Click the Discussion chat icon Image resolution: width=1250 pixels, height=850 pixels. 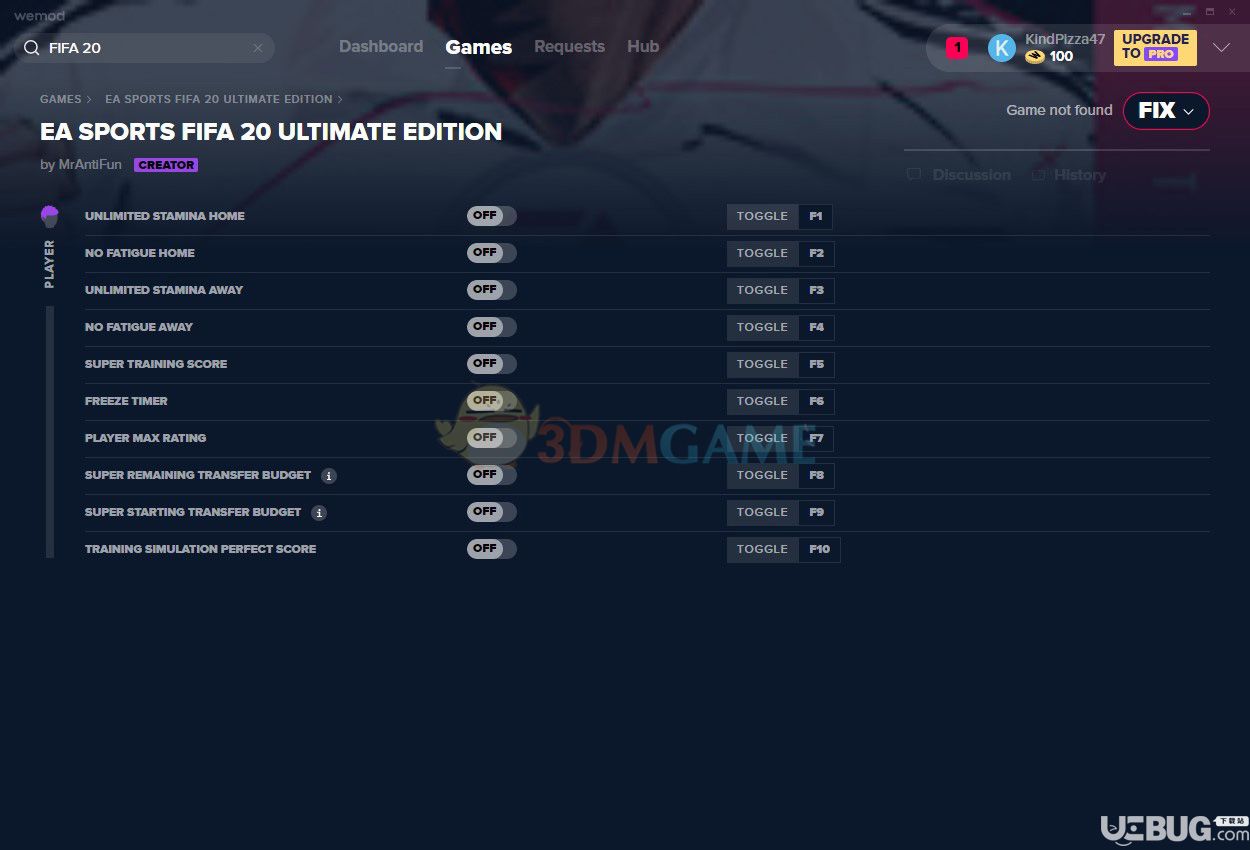pyautogui.click(x=913, y=175)
